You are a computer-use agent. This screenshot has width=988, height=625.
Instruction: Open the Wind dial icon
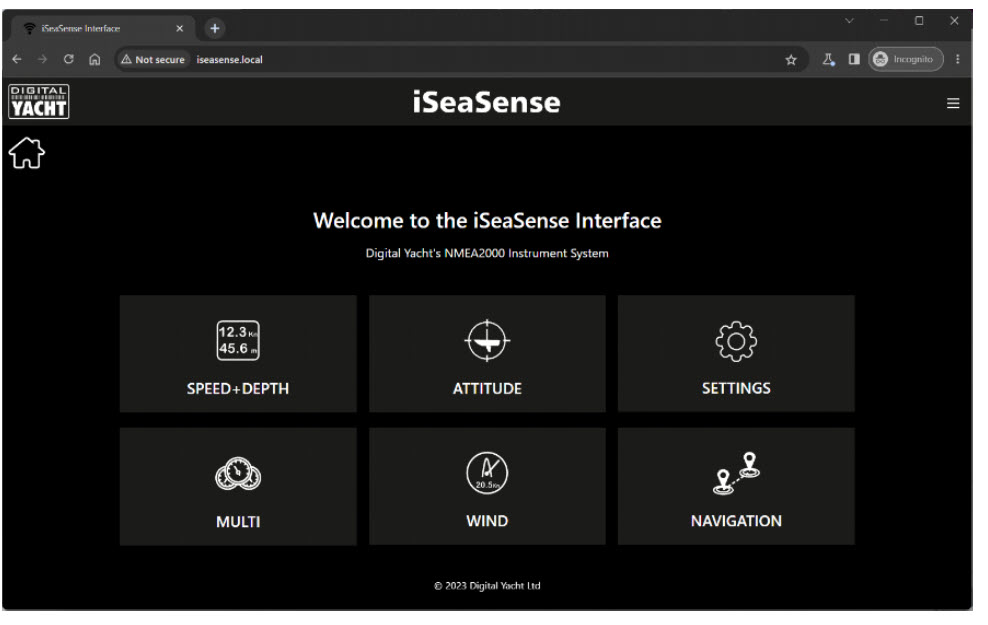point(487,473)
